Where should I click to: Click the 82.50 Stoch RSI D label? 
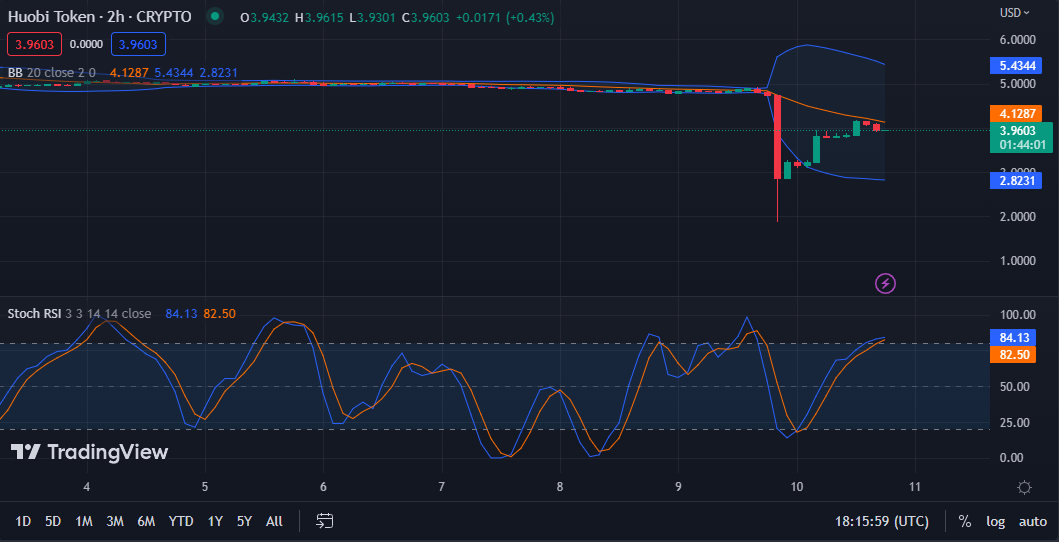tap(1012, 354)
